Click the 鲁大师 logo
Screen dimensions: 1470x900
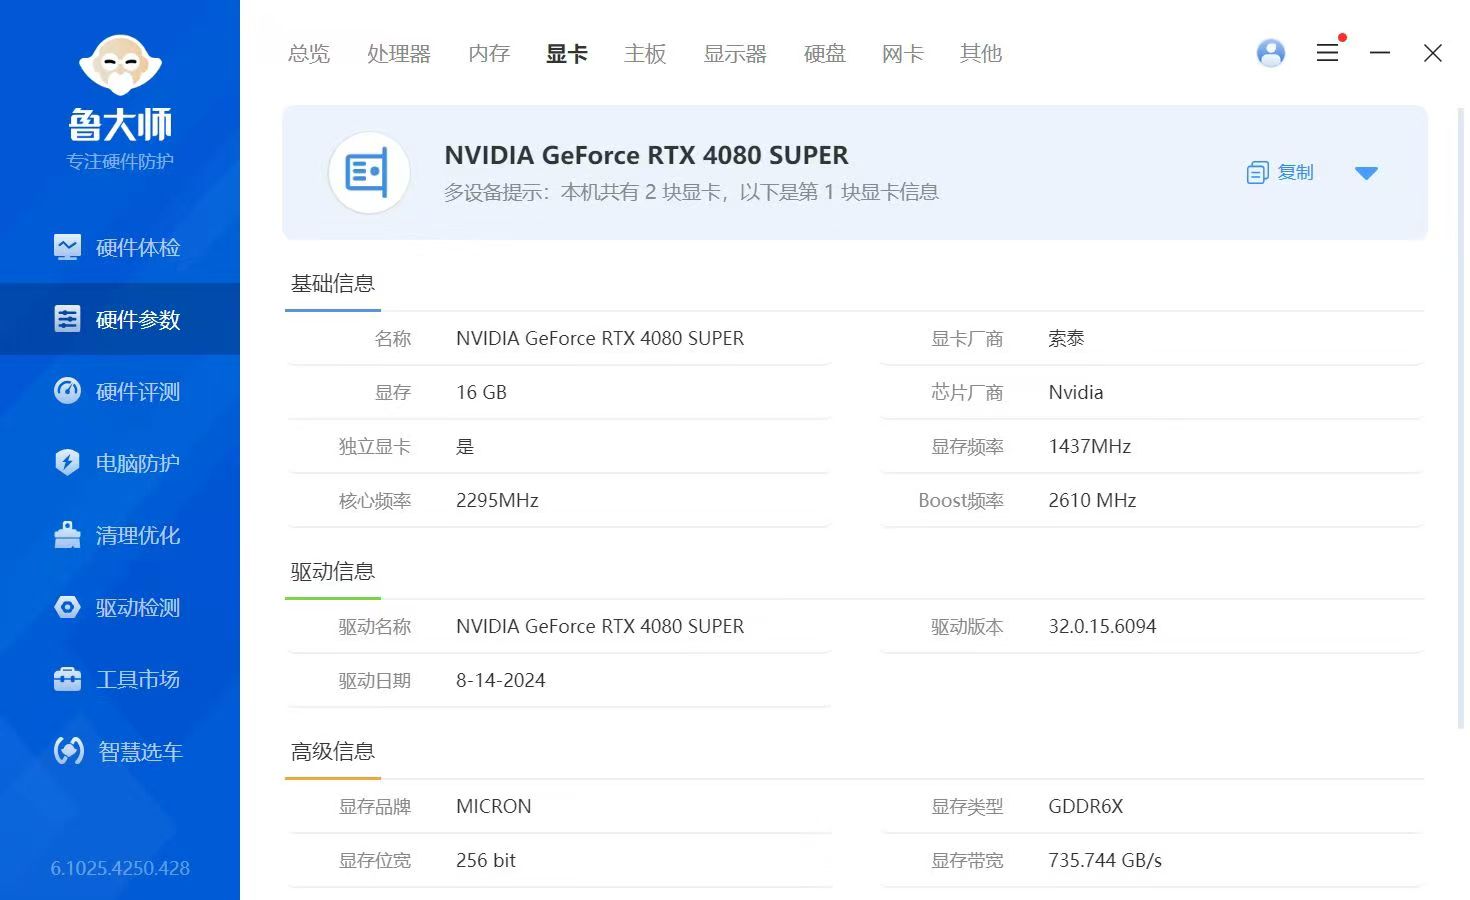click(x=120, y=100)
